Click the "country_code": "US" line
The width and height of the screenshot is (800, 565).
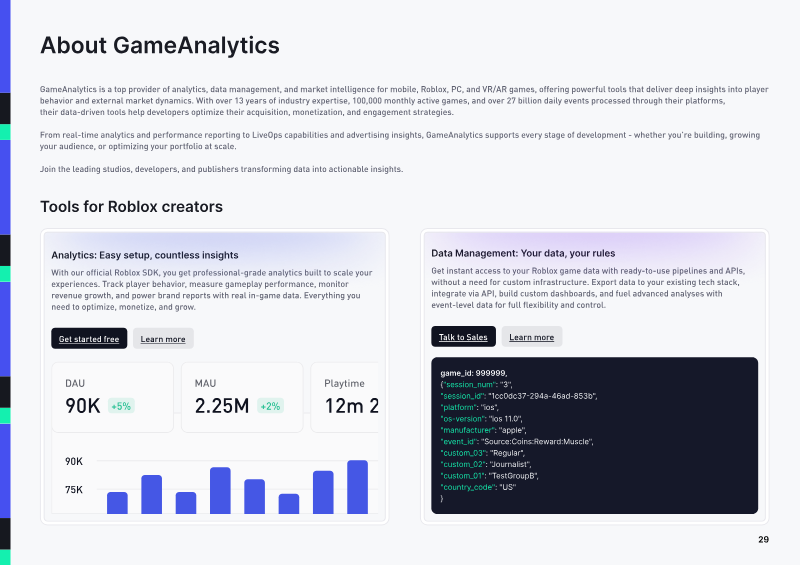(x=478, y=487)
